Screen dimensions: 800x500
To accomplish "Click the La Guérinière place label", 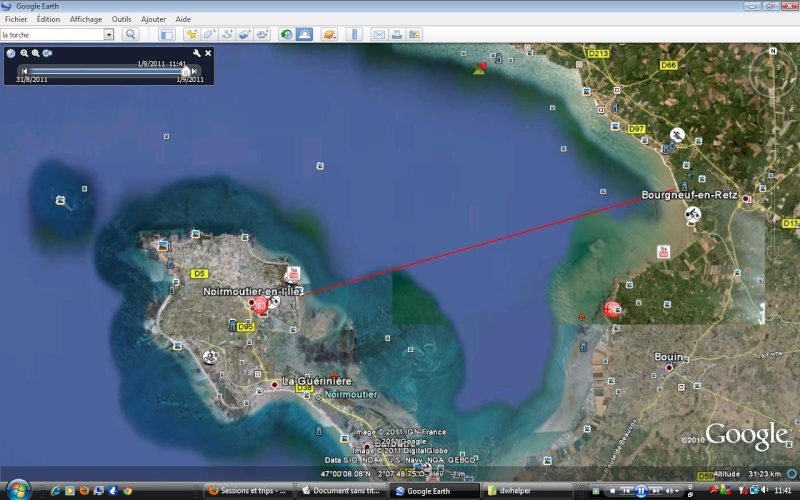I will (317, 381).
